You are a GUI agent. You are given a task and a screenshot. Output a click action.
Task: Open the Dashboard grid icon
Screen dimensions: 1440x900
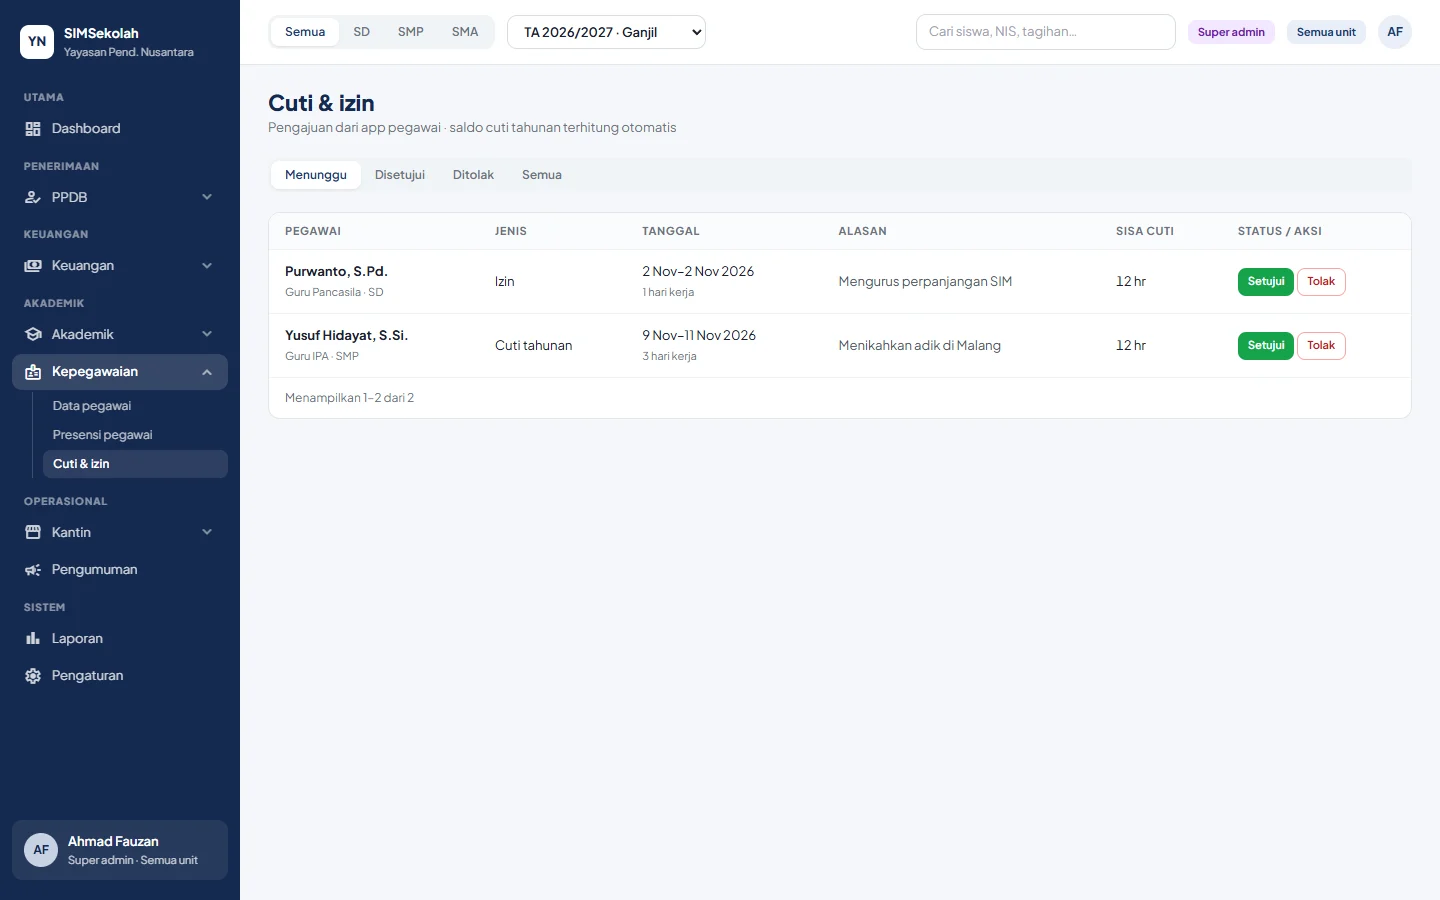33,129
